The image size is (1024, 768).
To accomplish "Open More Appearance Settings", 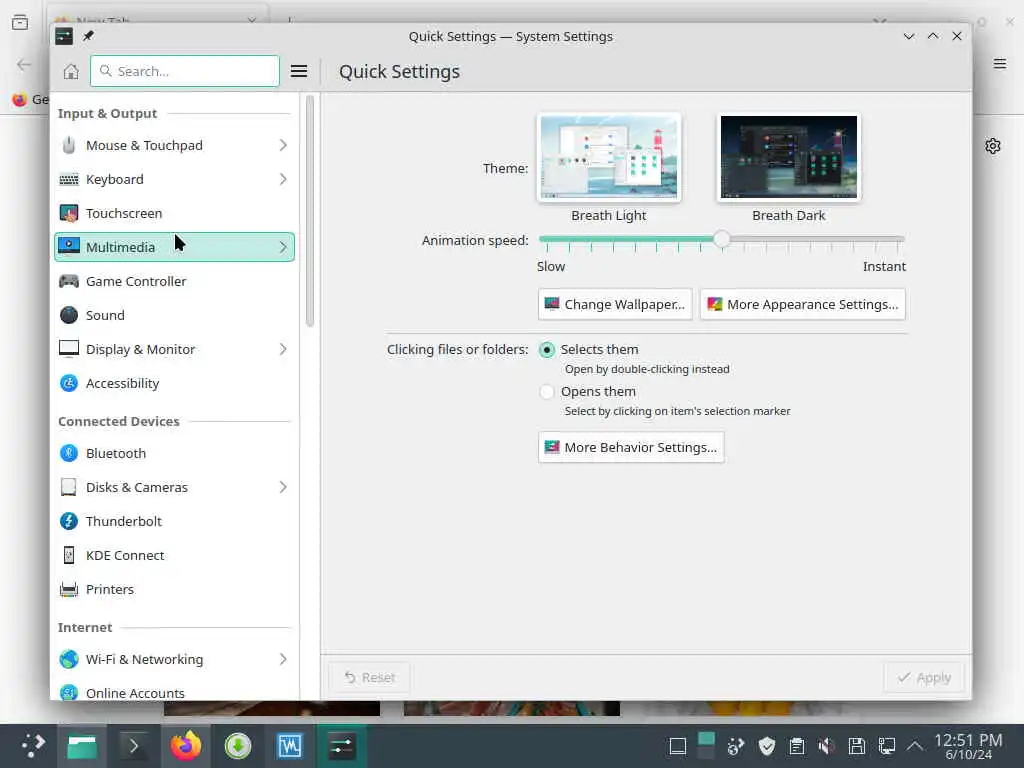I will (x=803, y=304).
